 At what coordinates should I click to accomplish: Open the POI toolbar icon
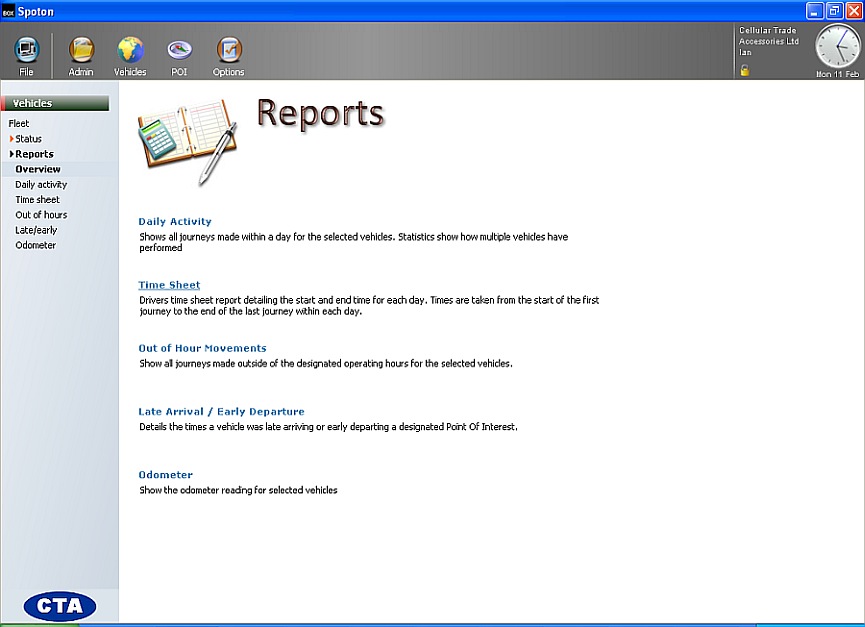tap(179, 50)
